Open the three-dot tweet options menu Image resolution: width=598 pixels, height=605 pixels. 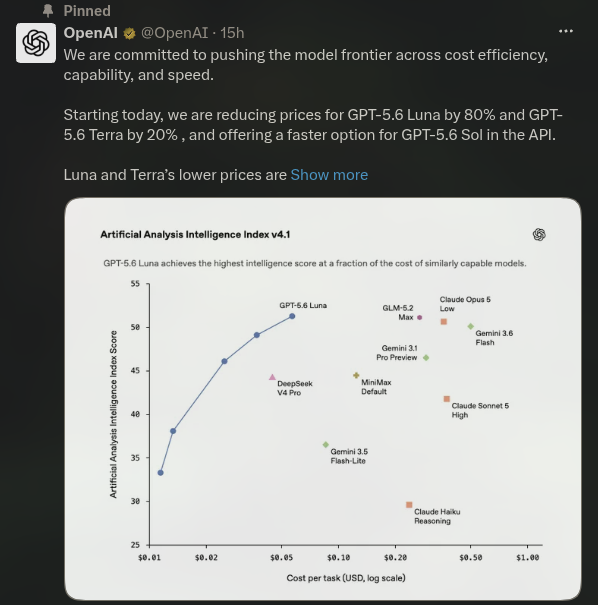[x=566, y=31]
